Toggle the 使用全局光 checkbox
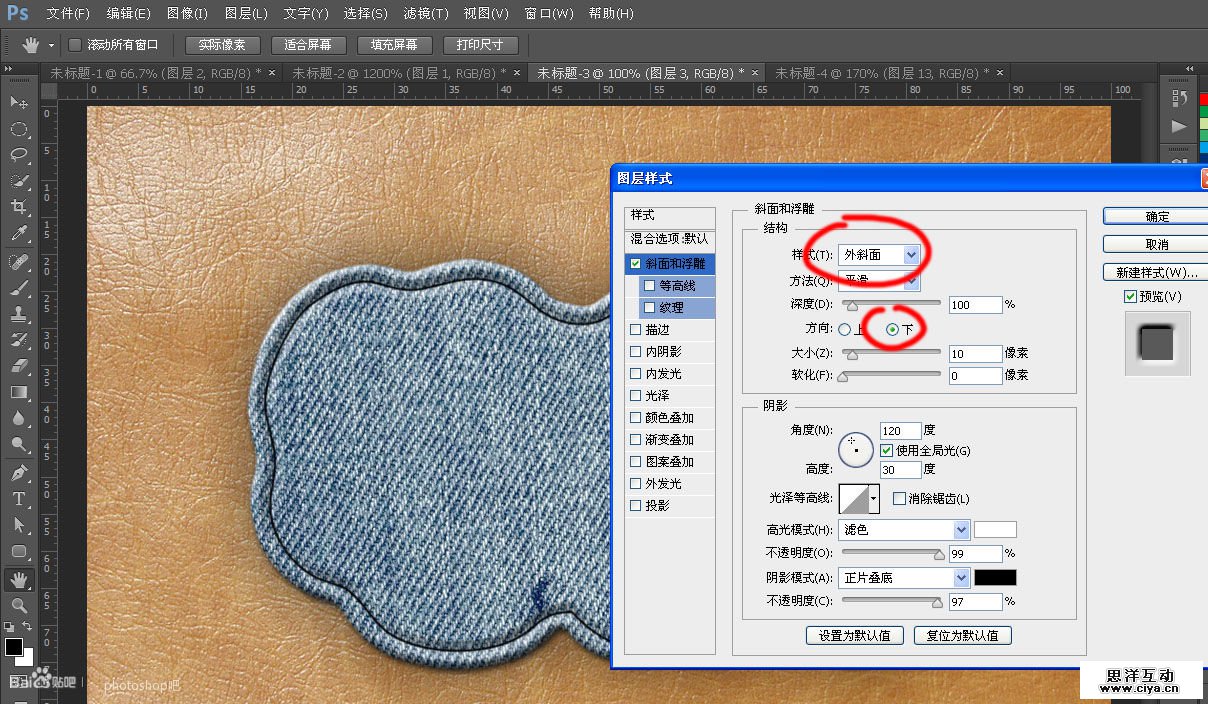Viewport: 1208px width, 704px height. click(x=886, y=451)
